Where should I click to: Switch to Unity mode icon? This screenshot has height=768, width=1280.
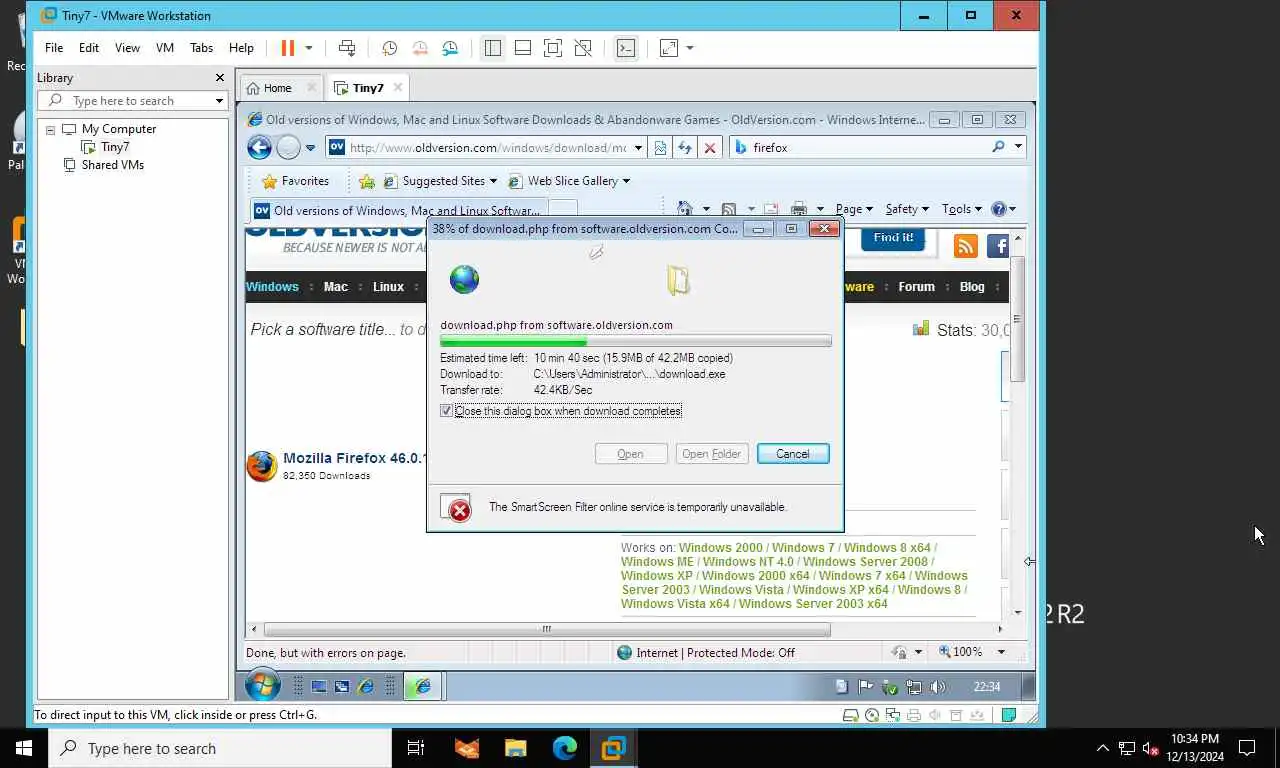pyautogui.click(x=583, y=48)
